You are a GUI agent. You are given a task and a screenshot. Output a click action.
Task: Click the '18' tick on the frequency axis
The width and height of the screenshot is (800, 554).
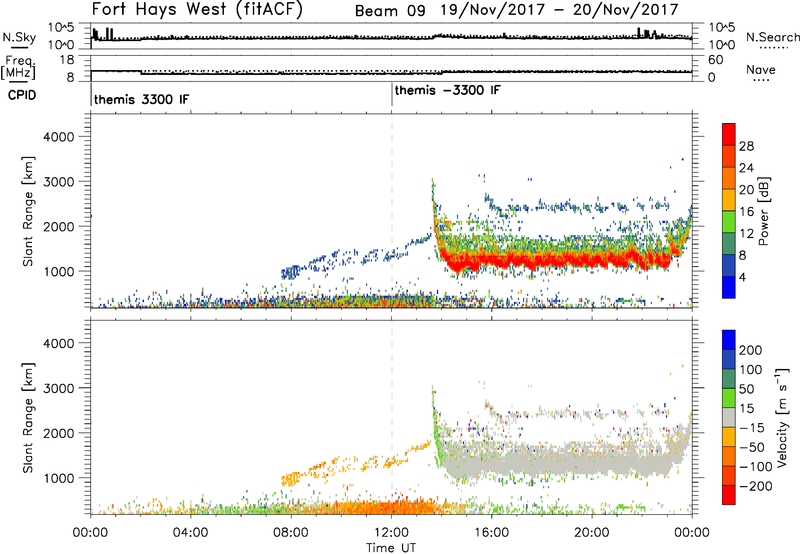[67, 60]
